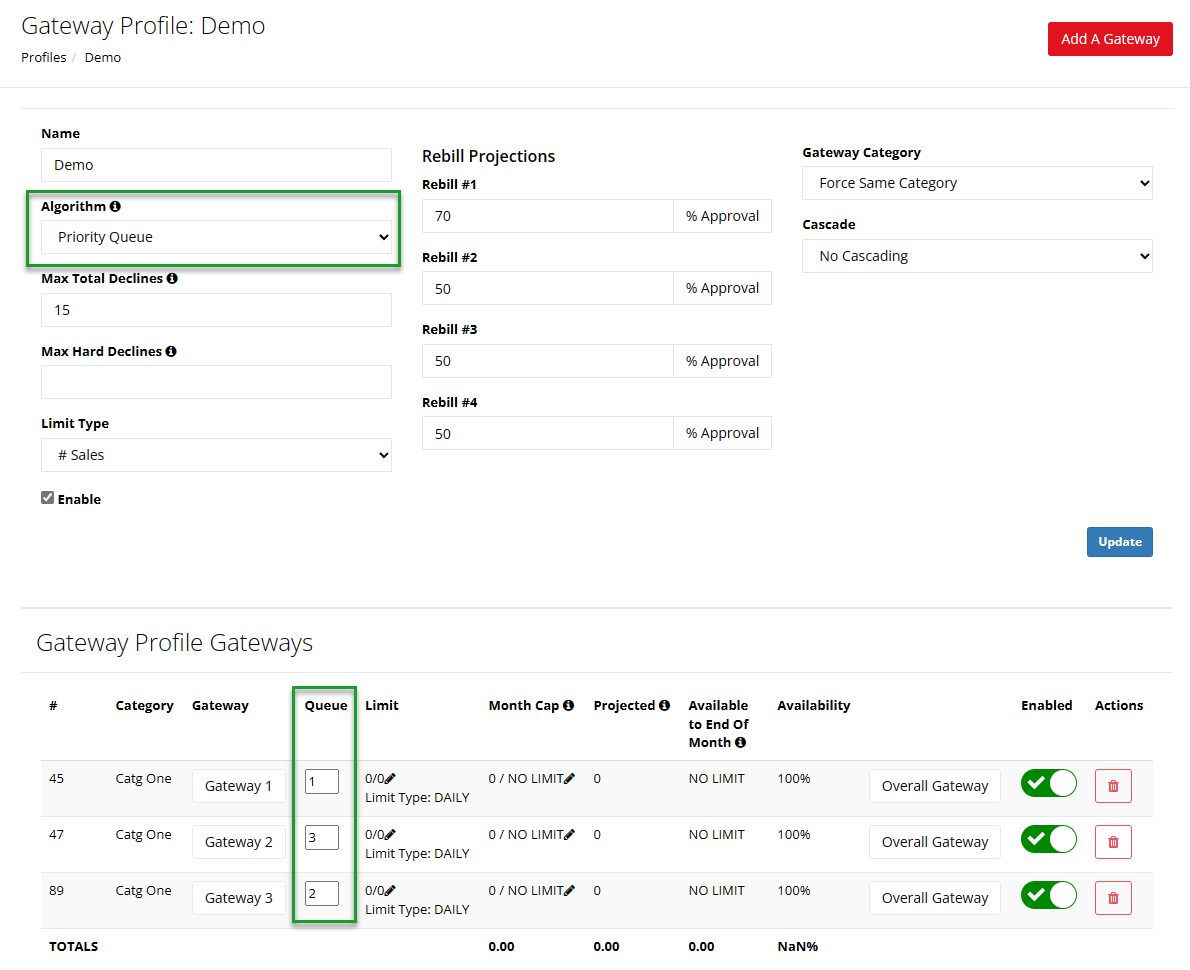Go to Profiles breadcrumb link
The height and width of the screenshot is (970, 1190).
pyautogui.click(x=44, y=57)
